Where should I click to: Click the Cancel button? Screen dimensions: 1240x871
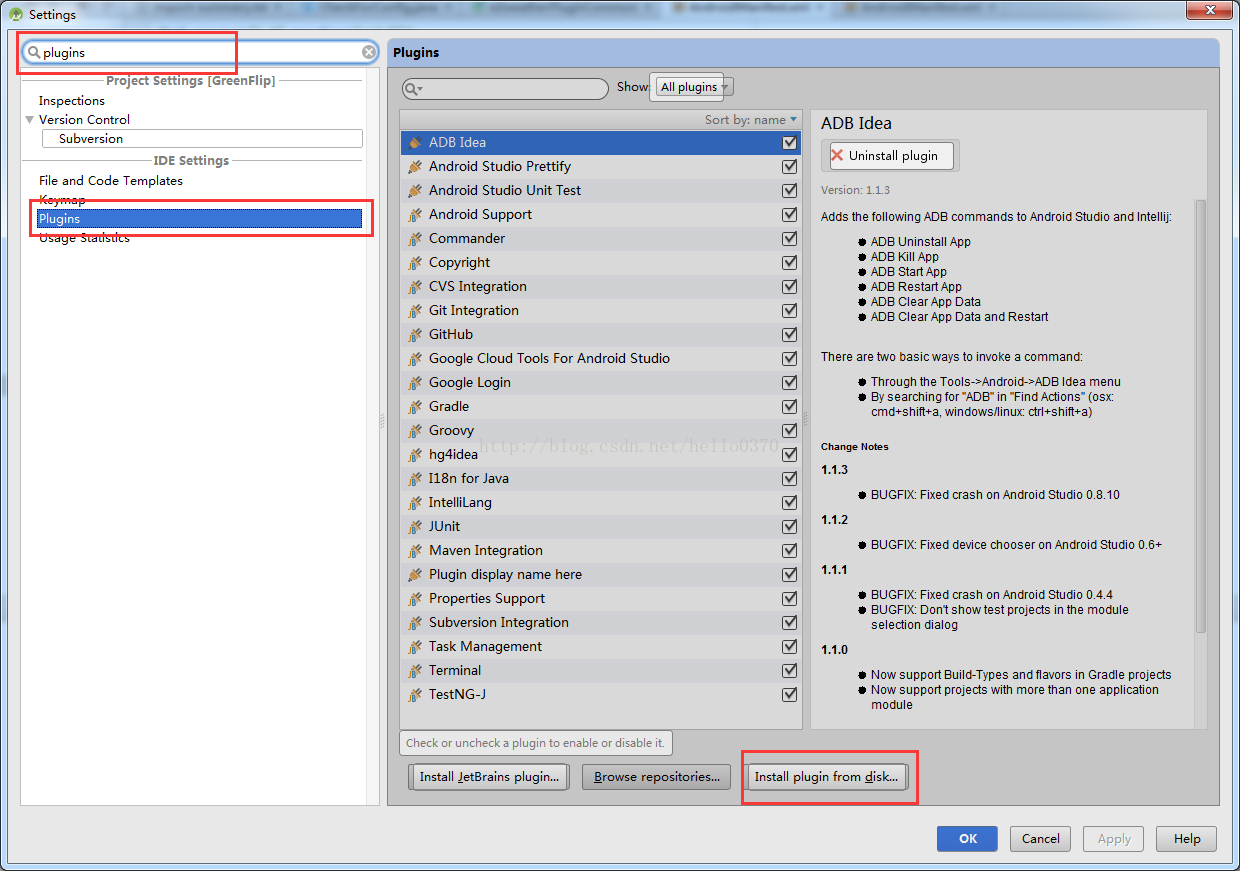coord(1041,839)
